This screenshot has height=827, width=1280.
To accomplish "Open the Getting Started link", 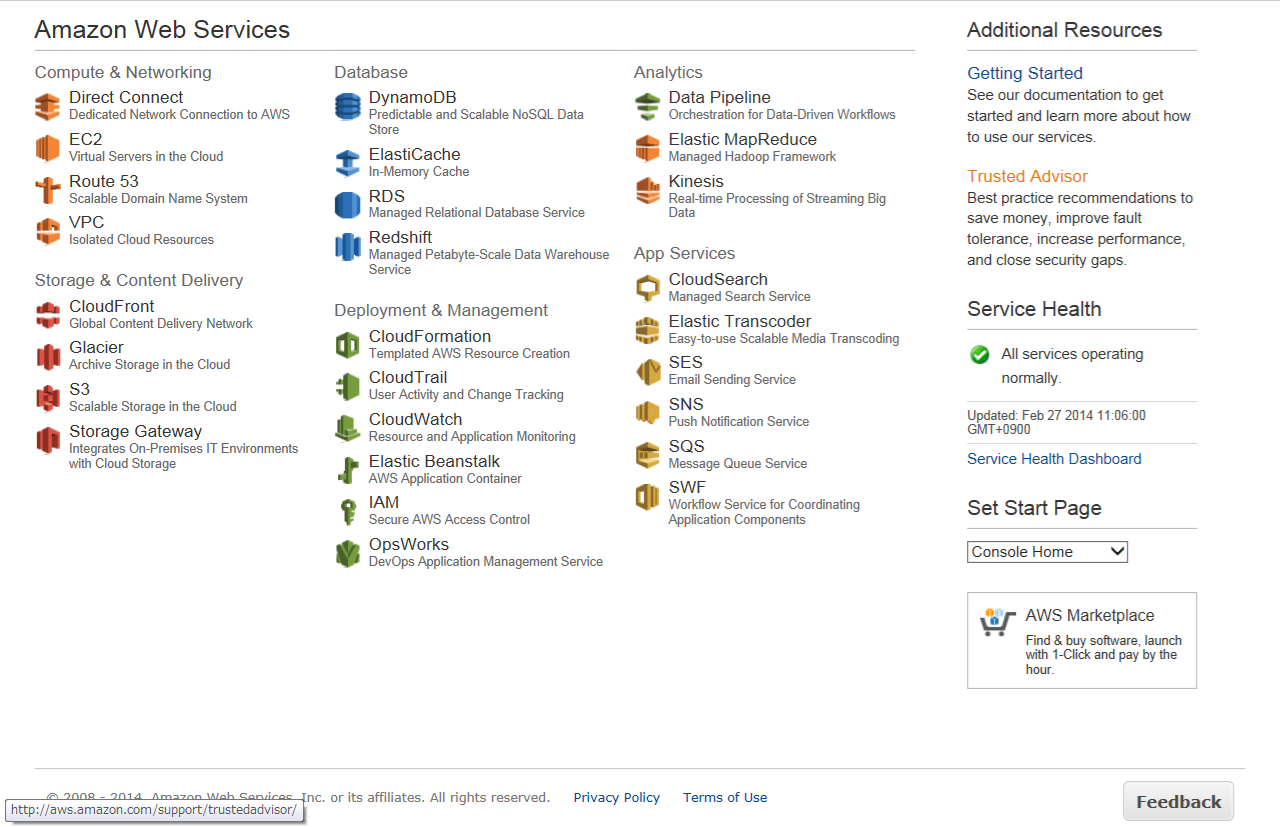I will pos(1024,73).
